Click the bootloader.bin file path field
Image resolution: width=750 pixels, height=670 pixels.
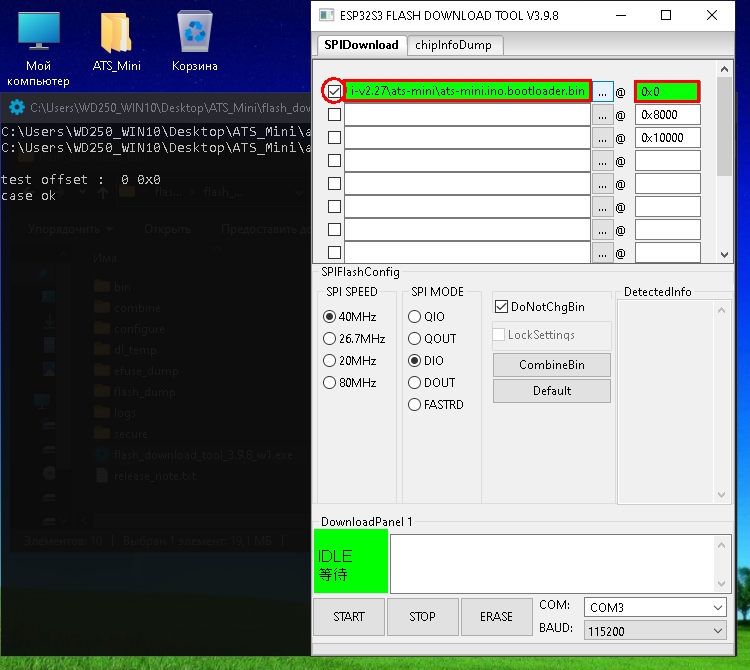click(x=467, y=91)
